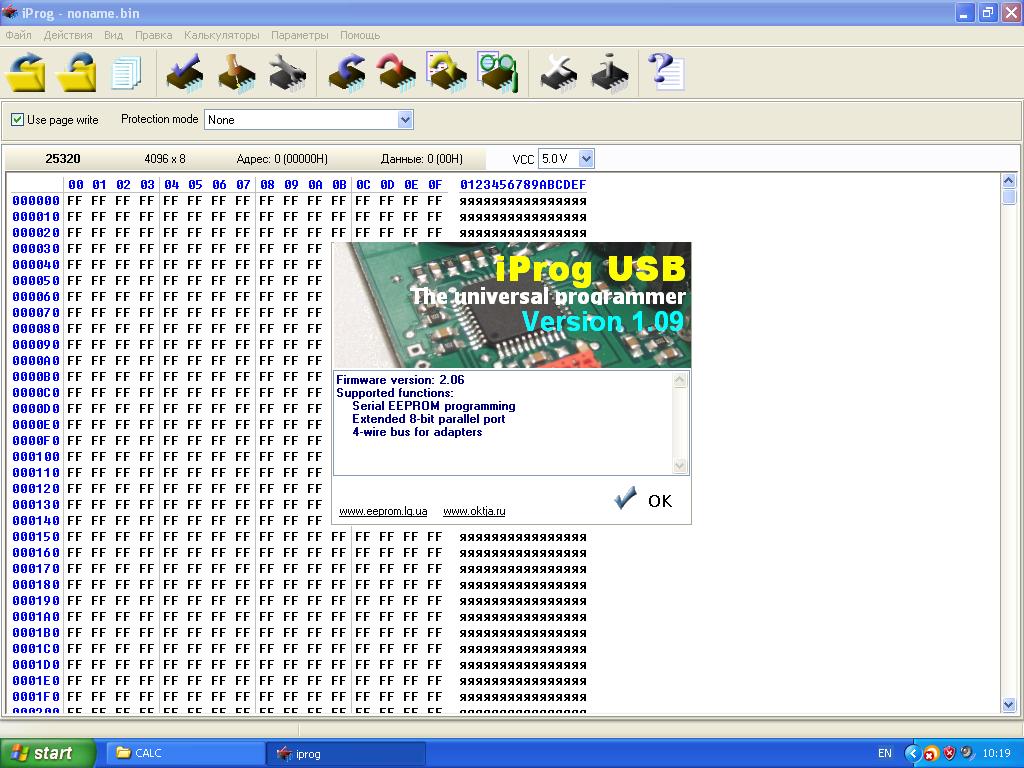Viewport: 1024px width, 768px height.
Task: Click the chip name 25320
Action: tap(63, 159)
